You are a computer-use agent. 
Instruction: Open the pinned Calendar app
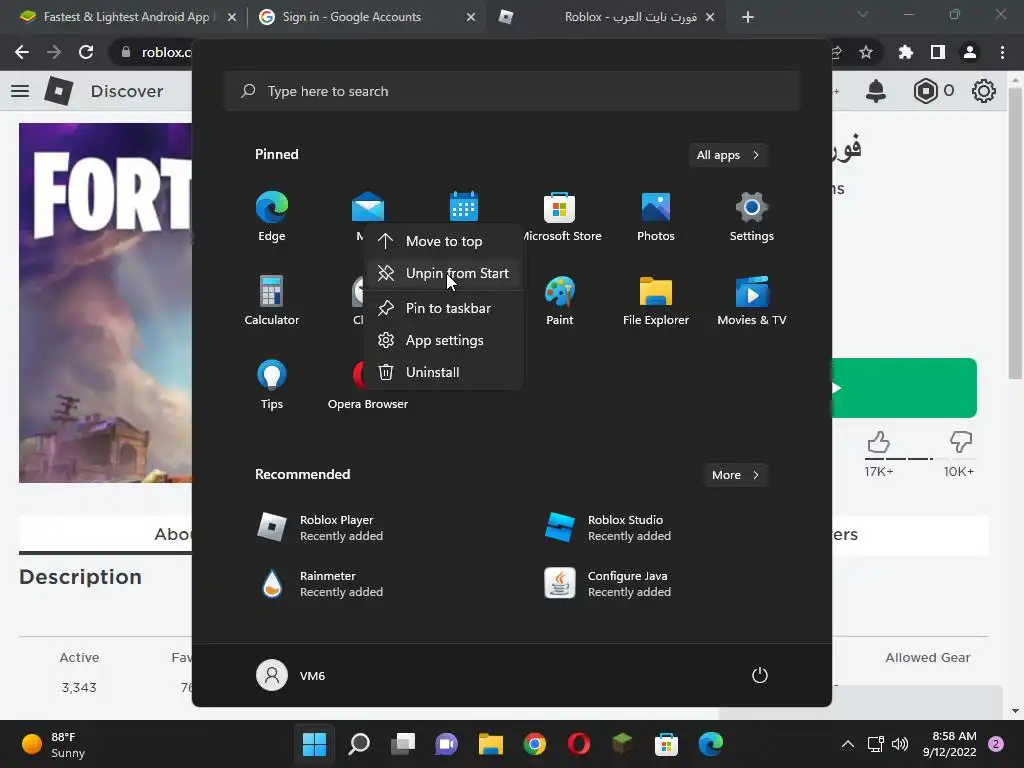tap(464, 206)
